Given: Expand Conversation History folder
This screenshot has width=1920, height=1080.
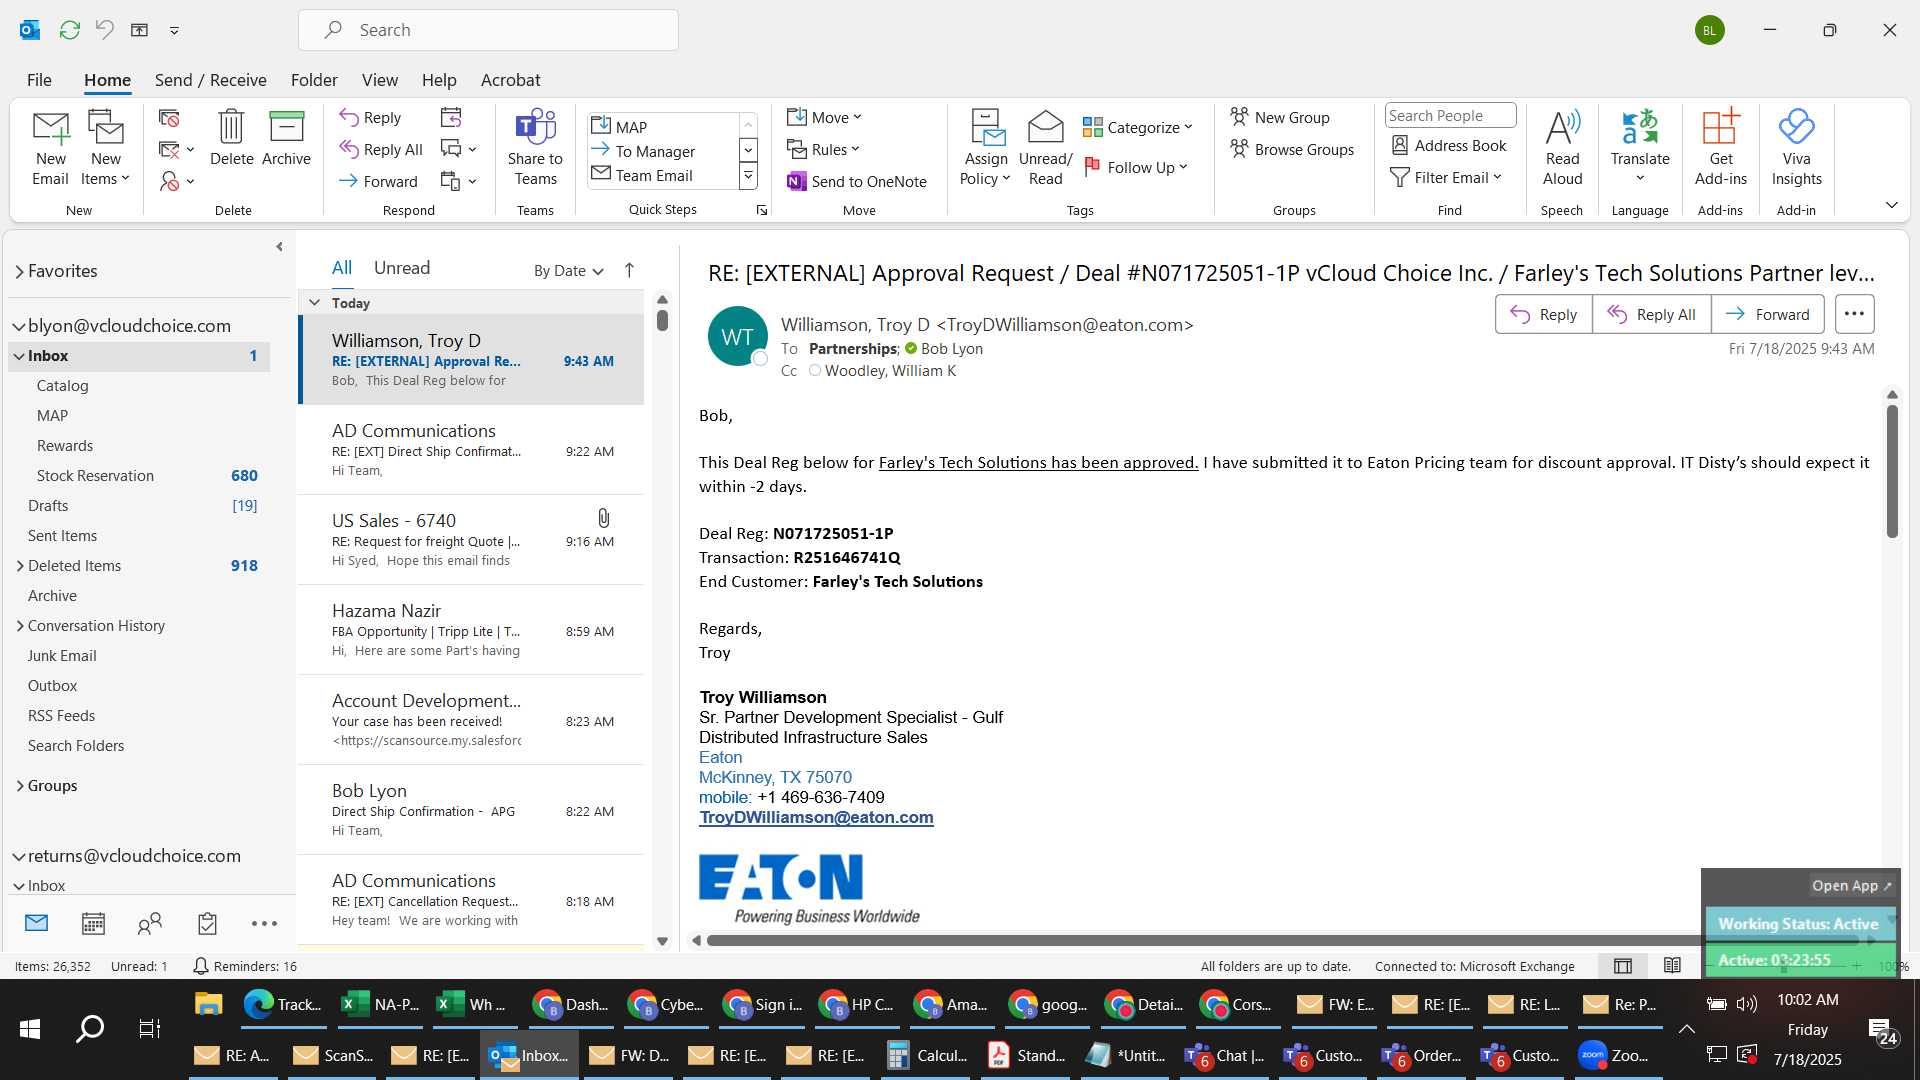Looking at the screenshot, I should click(x=20, y=626).
